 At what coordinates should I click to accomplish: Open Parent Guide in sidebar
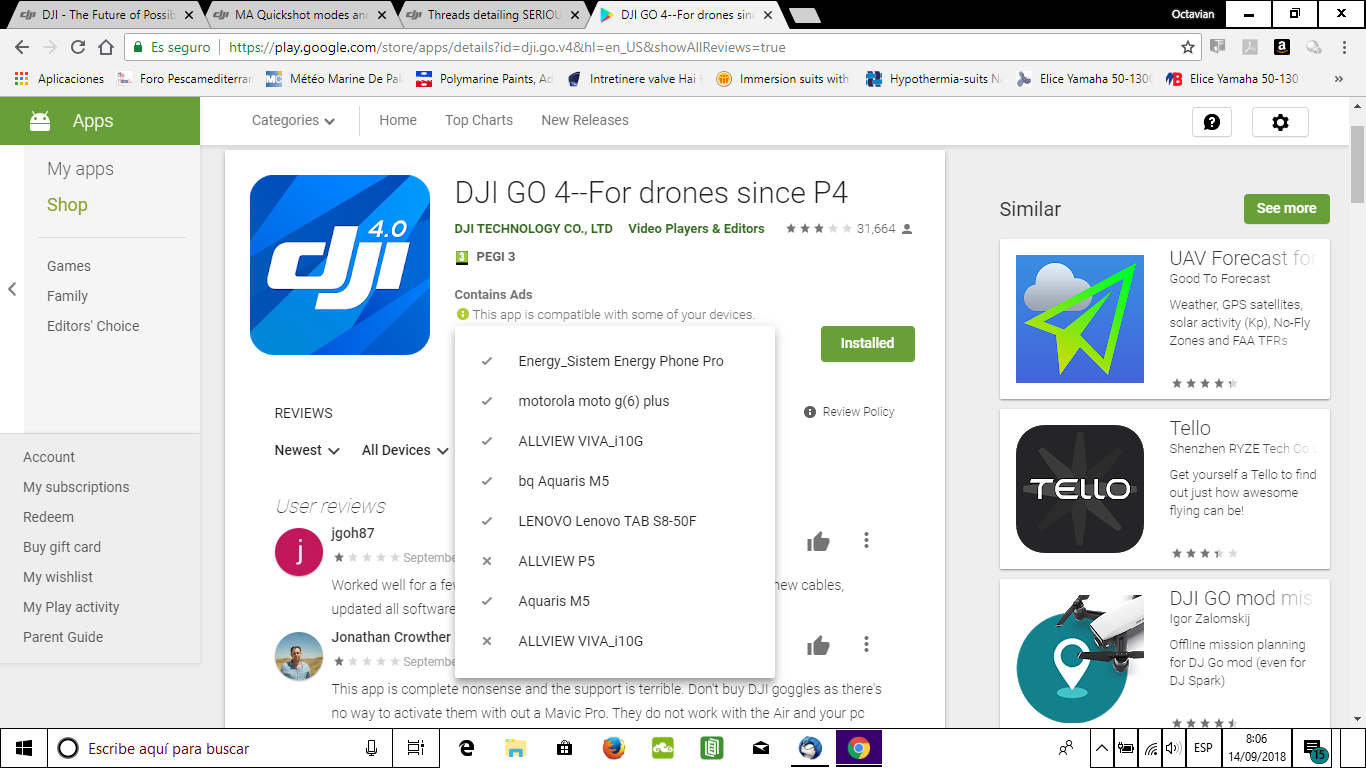pyautogui.click(x=63, y=637)
